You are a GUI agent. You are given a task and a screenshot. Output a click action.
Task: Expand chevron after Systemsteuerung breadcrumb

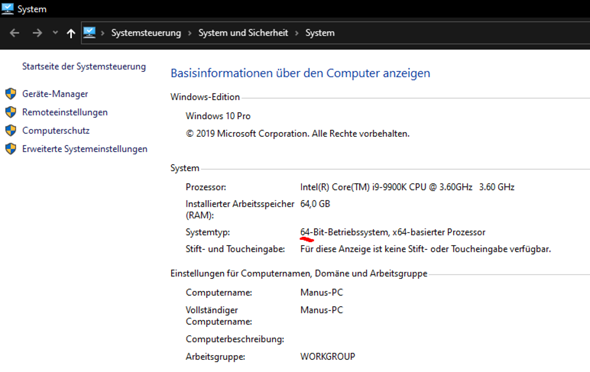pyautogui.click(x=190, y=33)
